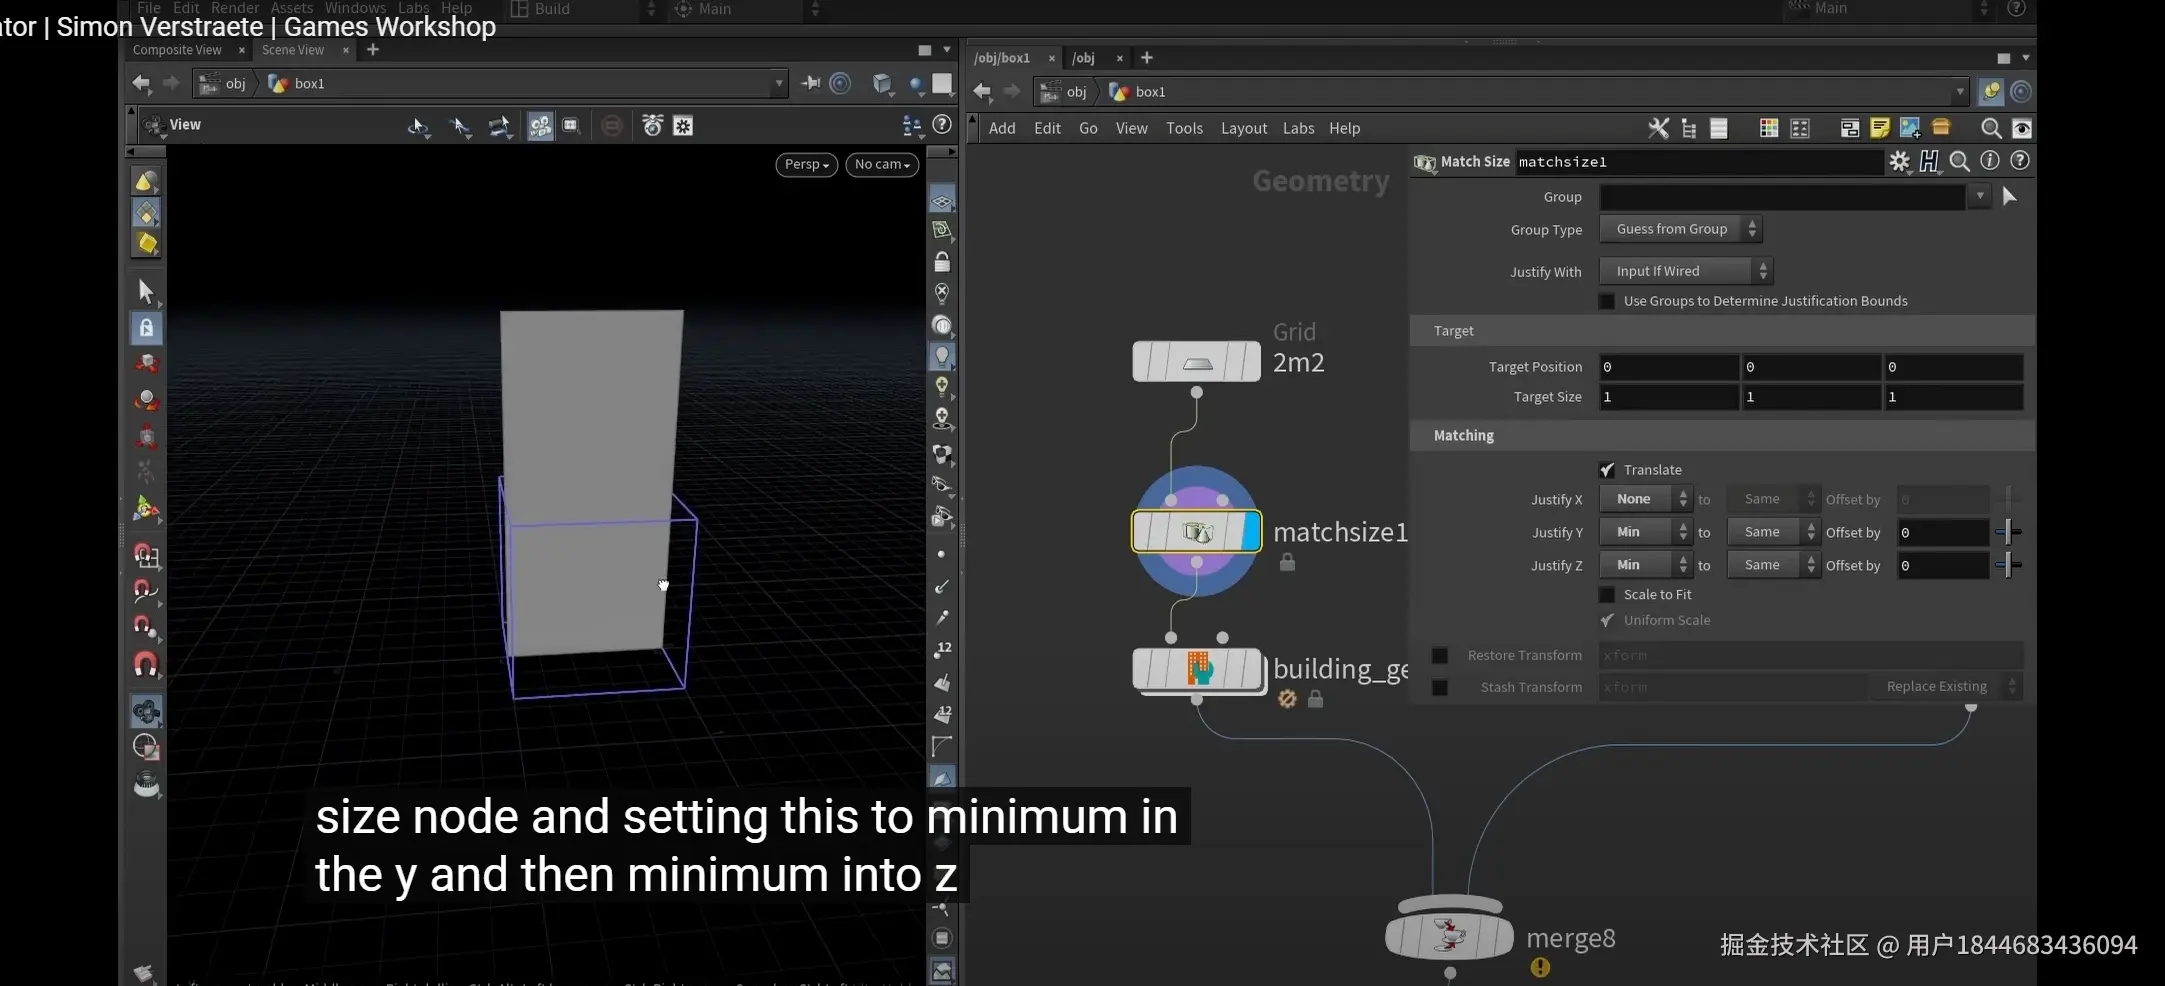The image size is (2165, 986).
Task: Adjust the Justify Z offset slider
Action: coord(2008,566)
